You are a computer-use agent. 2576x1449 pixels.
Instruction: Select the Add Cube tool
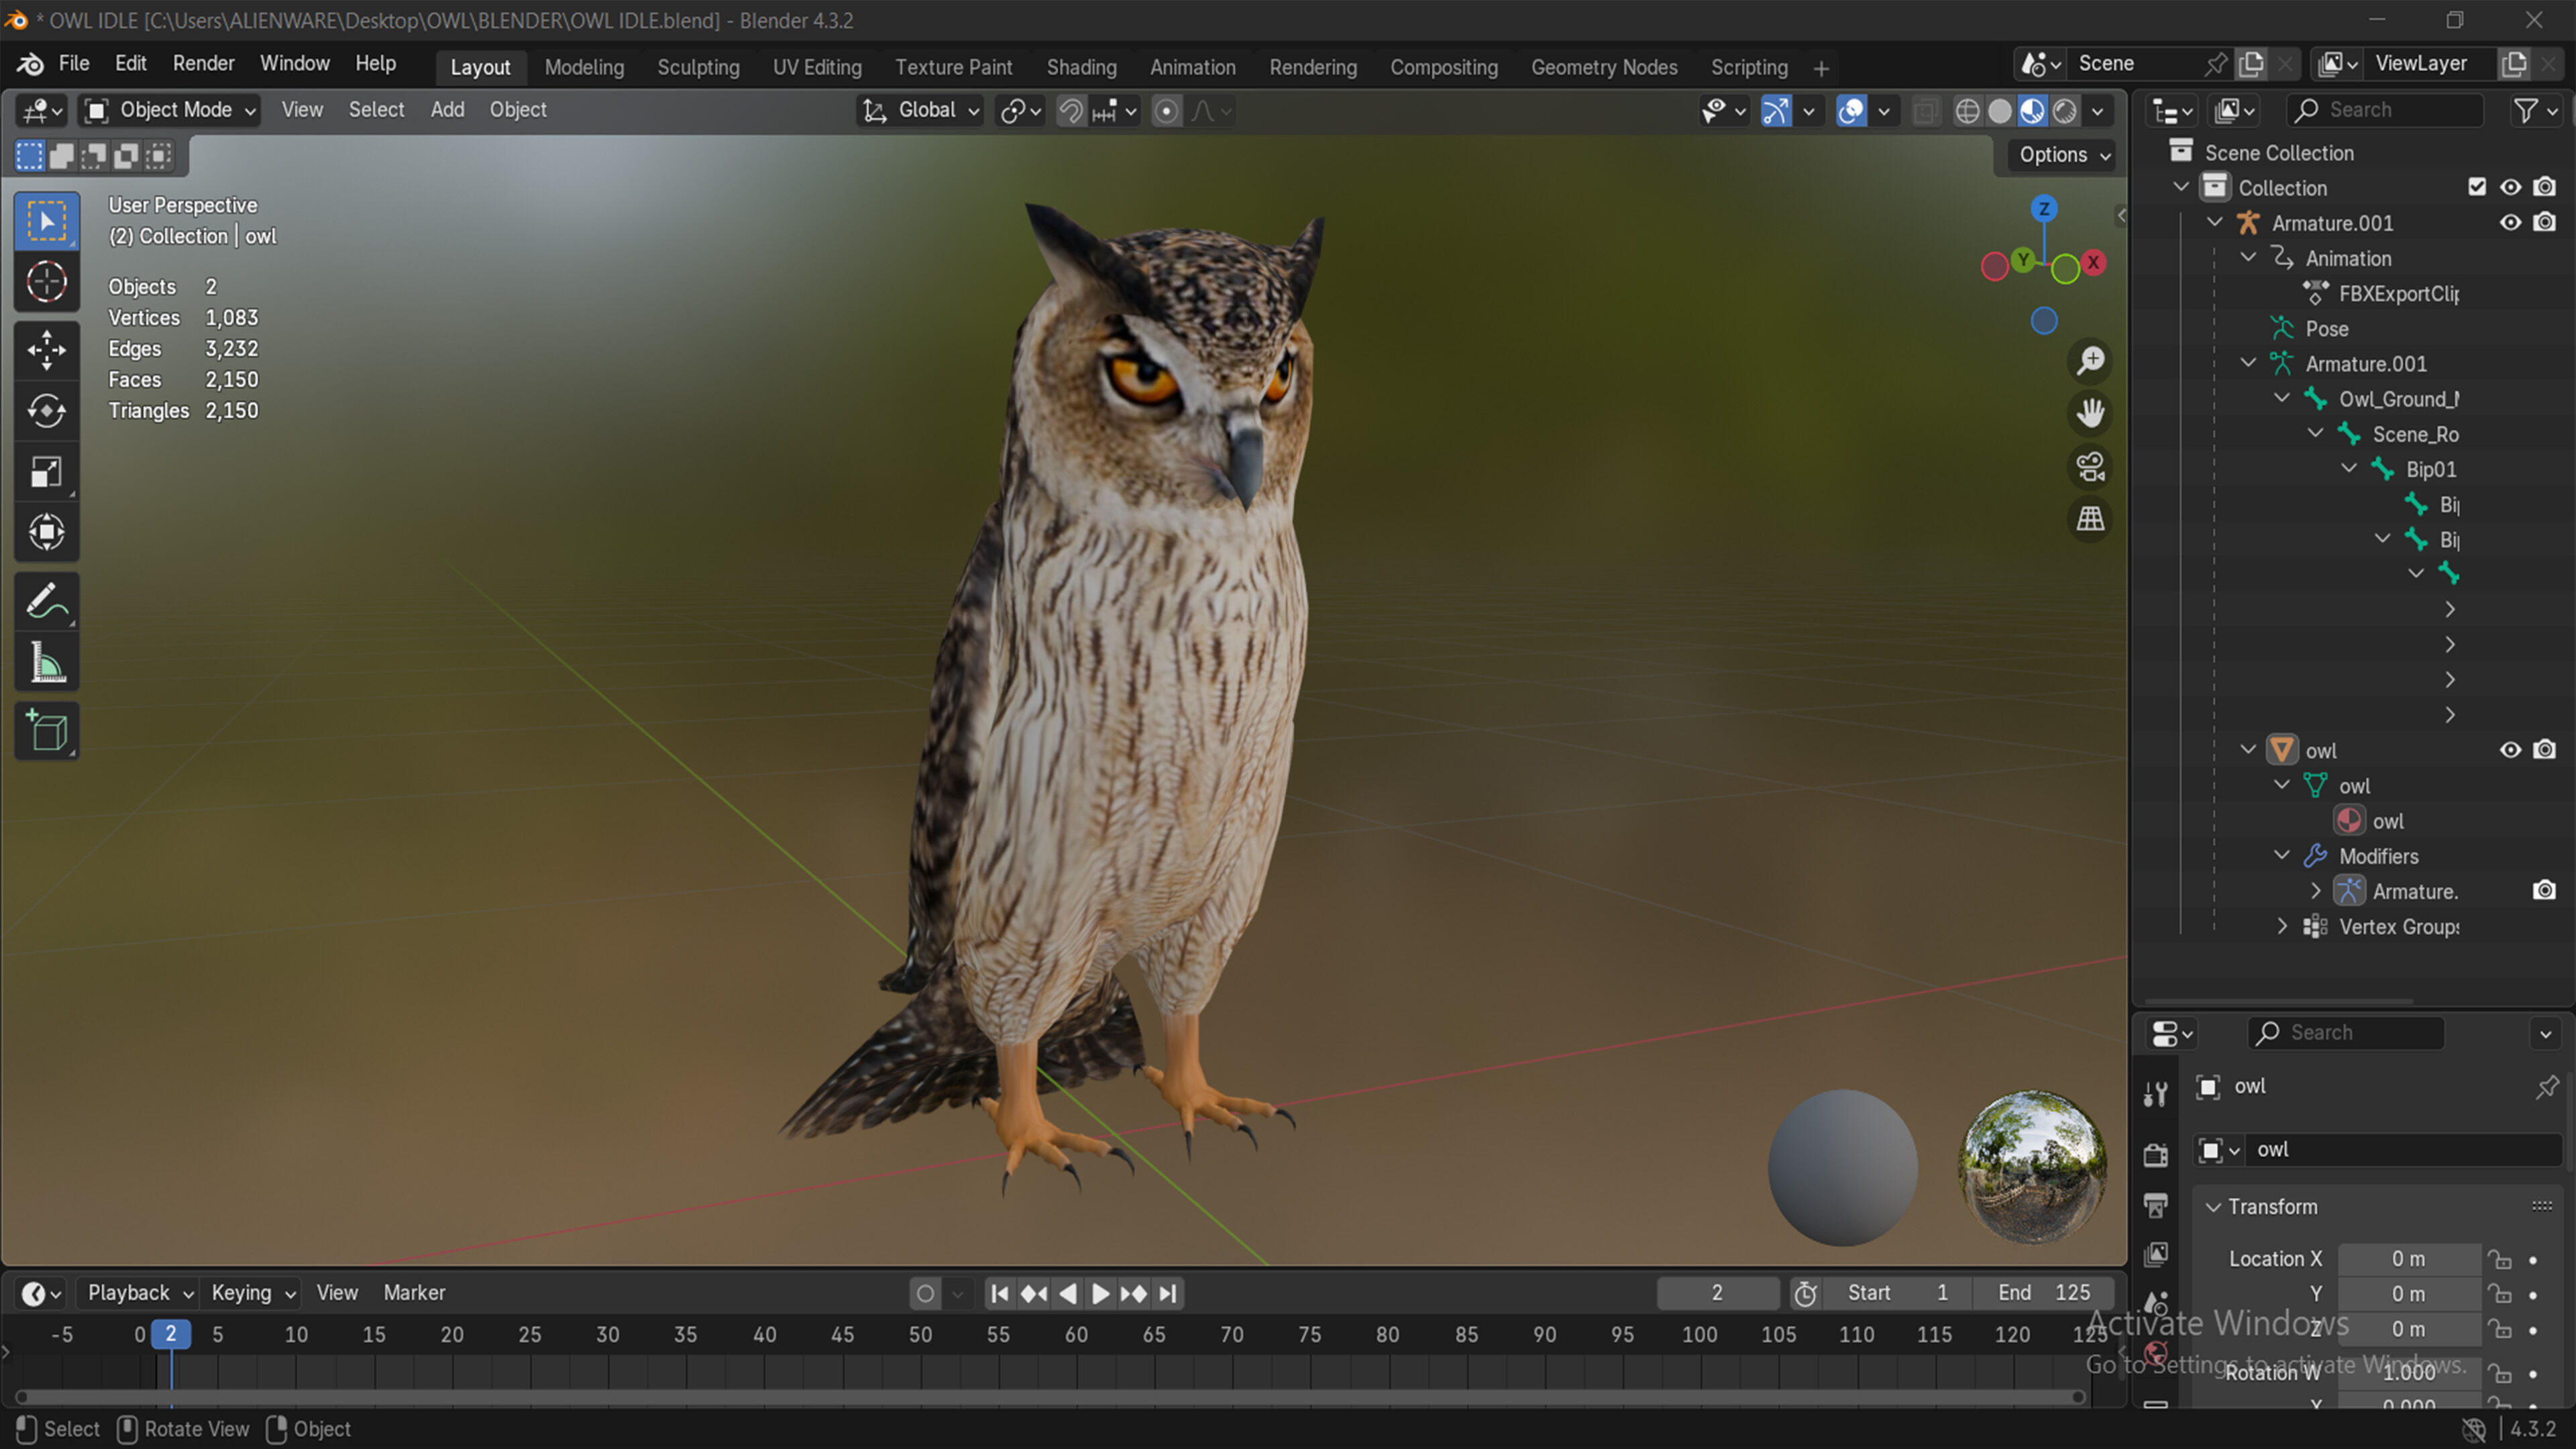[46, 731]
